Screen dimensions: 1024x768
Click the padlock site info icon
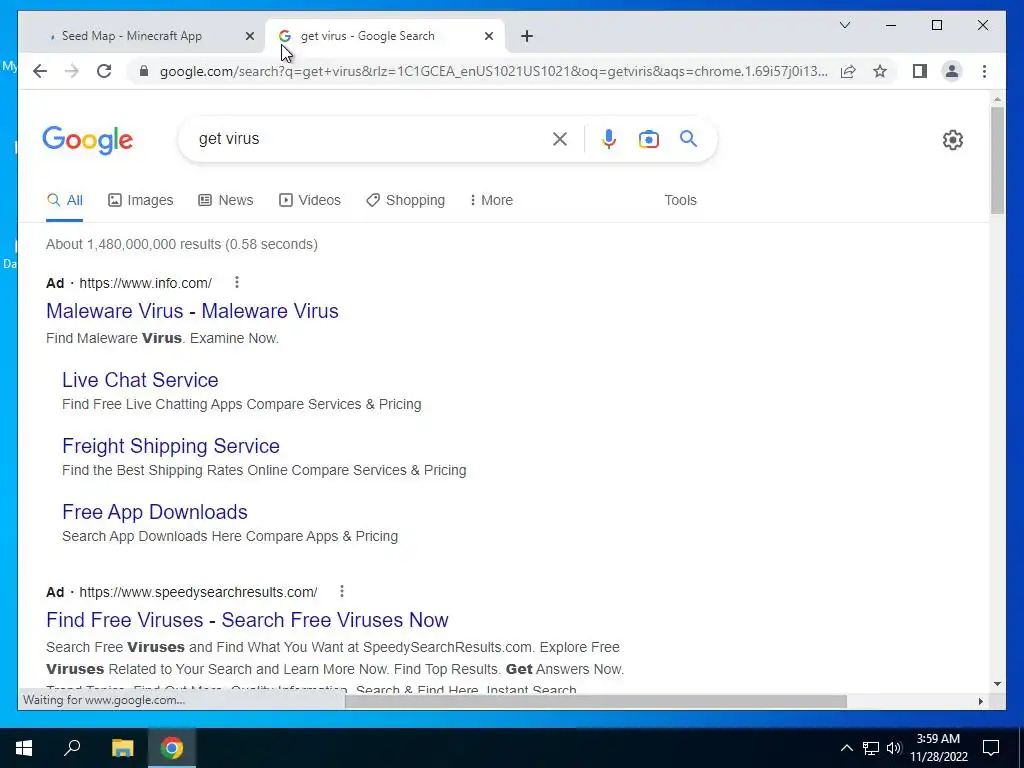pos(144,71)
